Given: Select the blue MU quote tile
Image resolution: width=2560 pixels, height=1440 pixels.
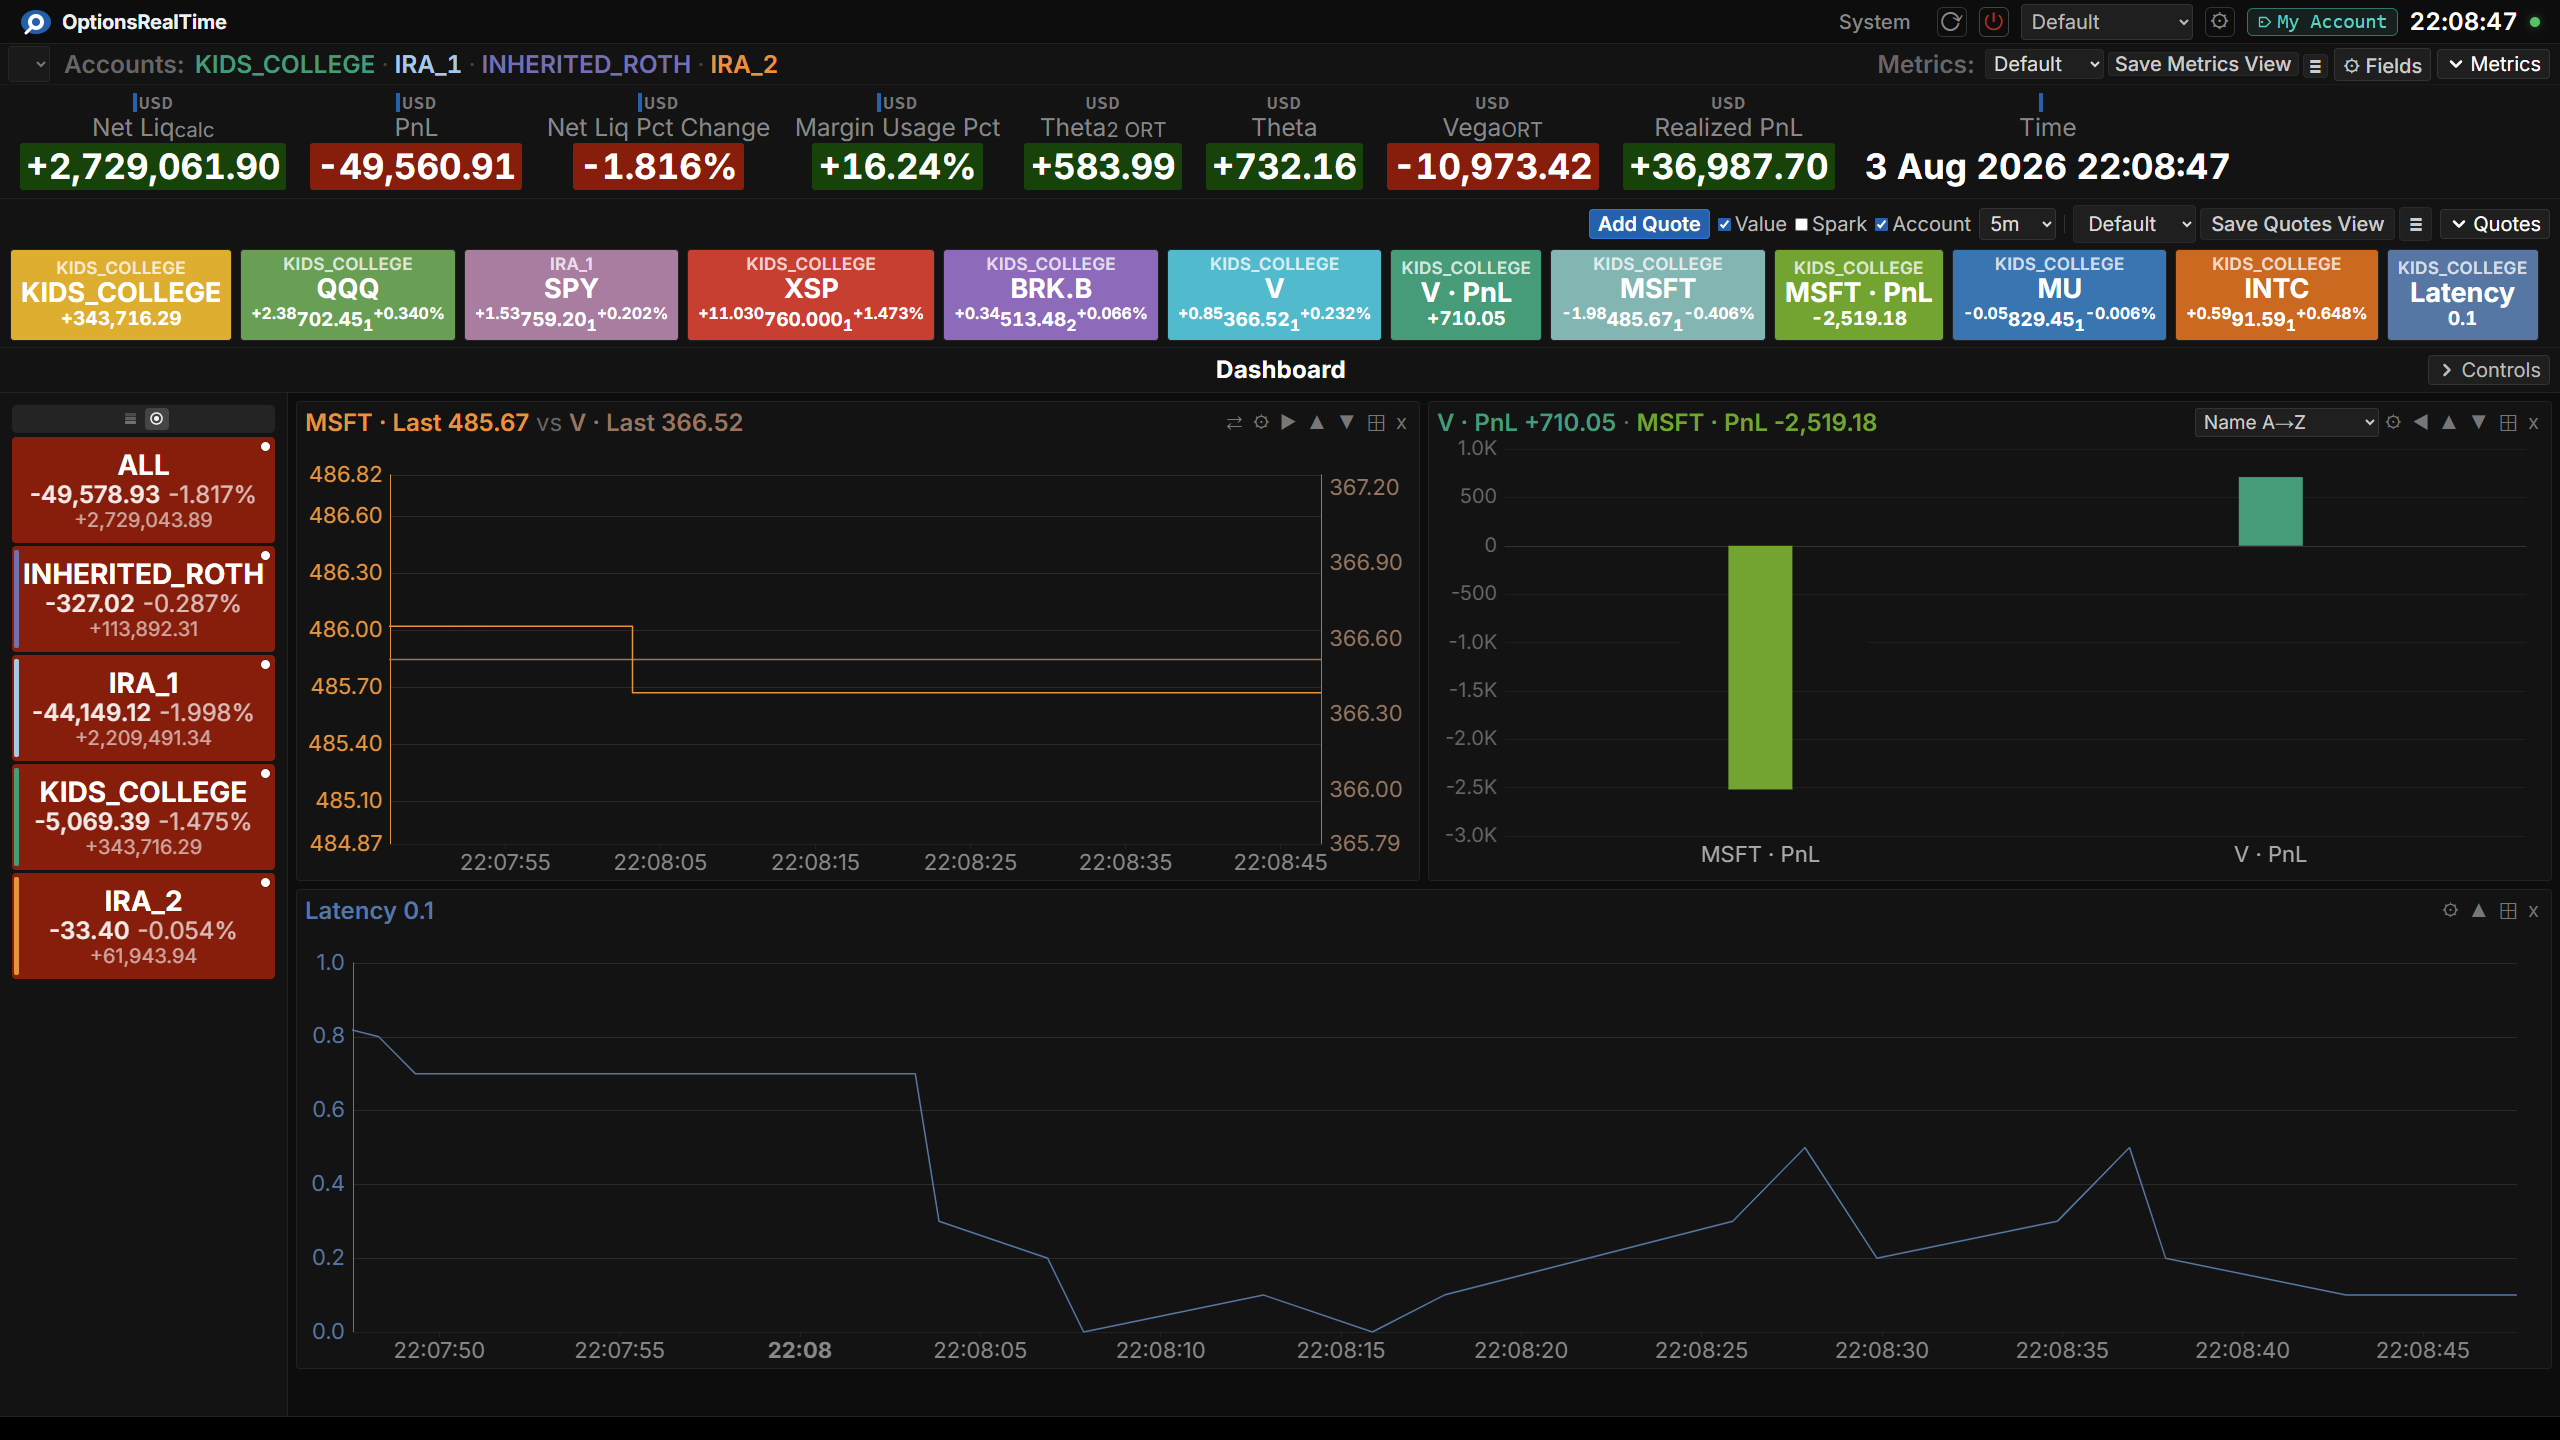Looking at the screenshot, I should tap(2059, 295).
